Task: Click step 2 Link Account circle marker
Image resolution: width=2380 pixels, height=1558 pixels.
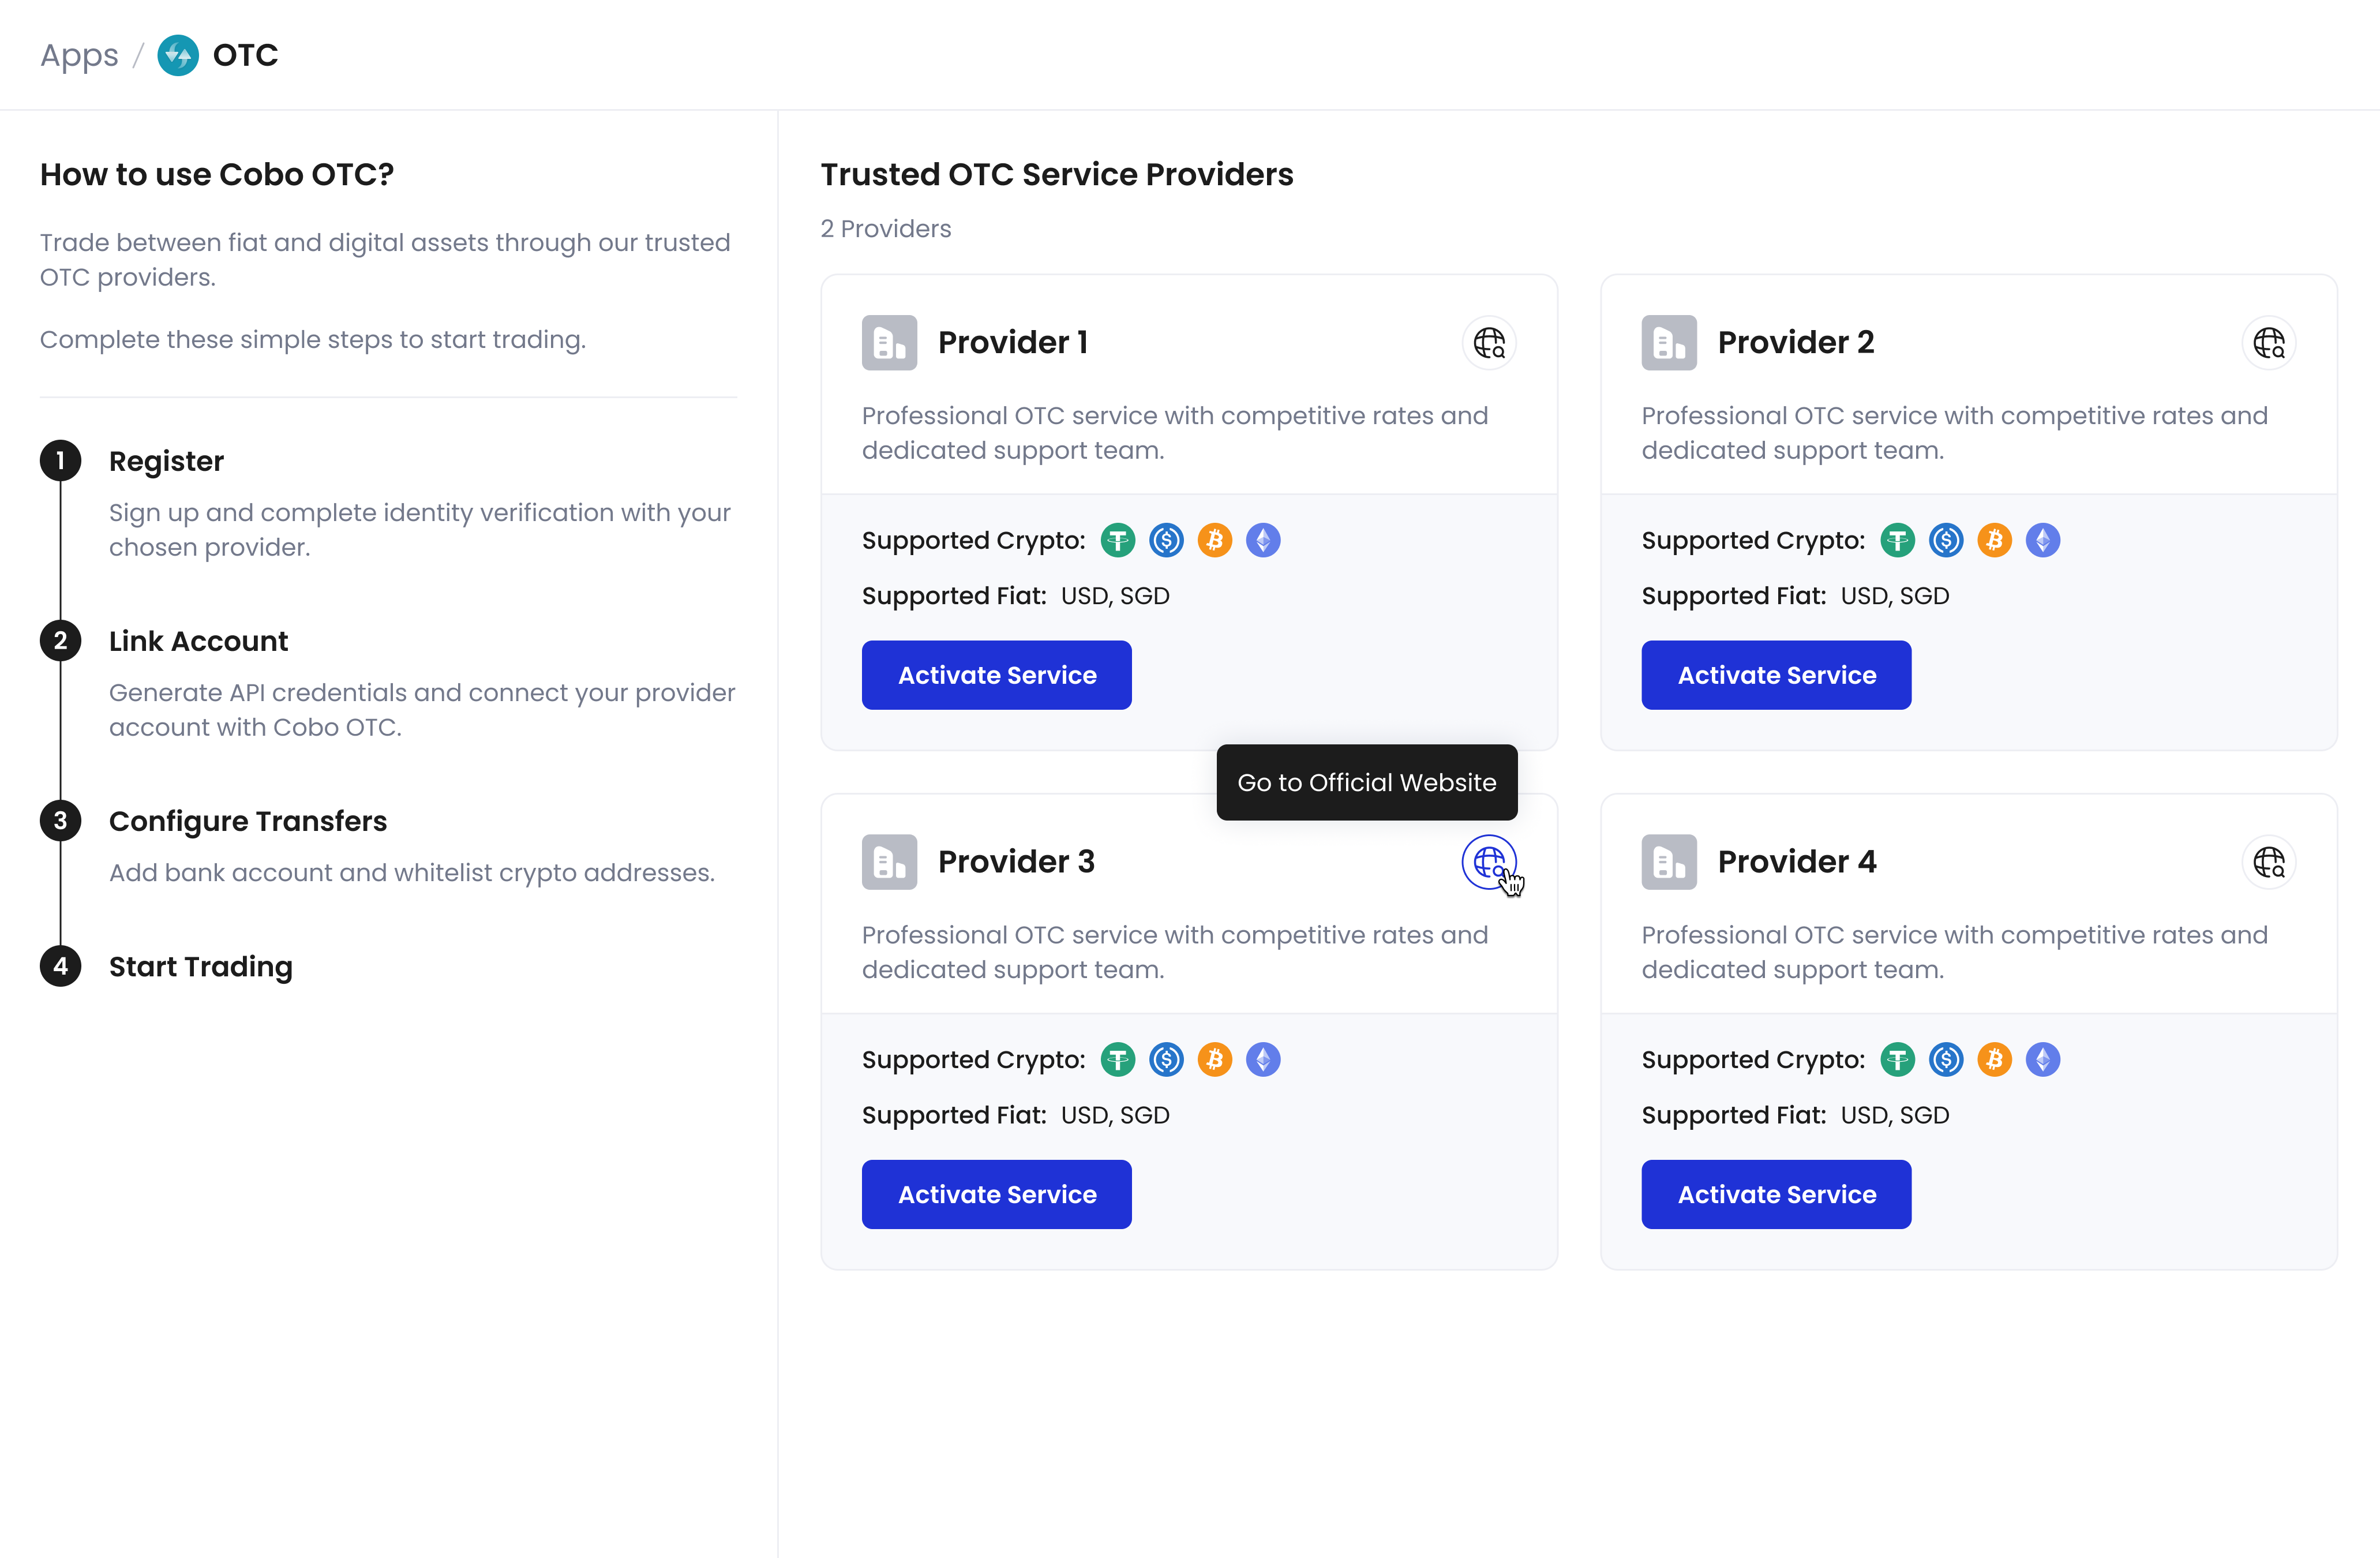Action: 61,641
